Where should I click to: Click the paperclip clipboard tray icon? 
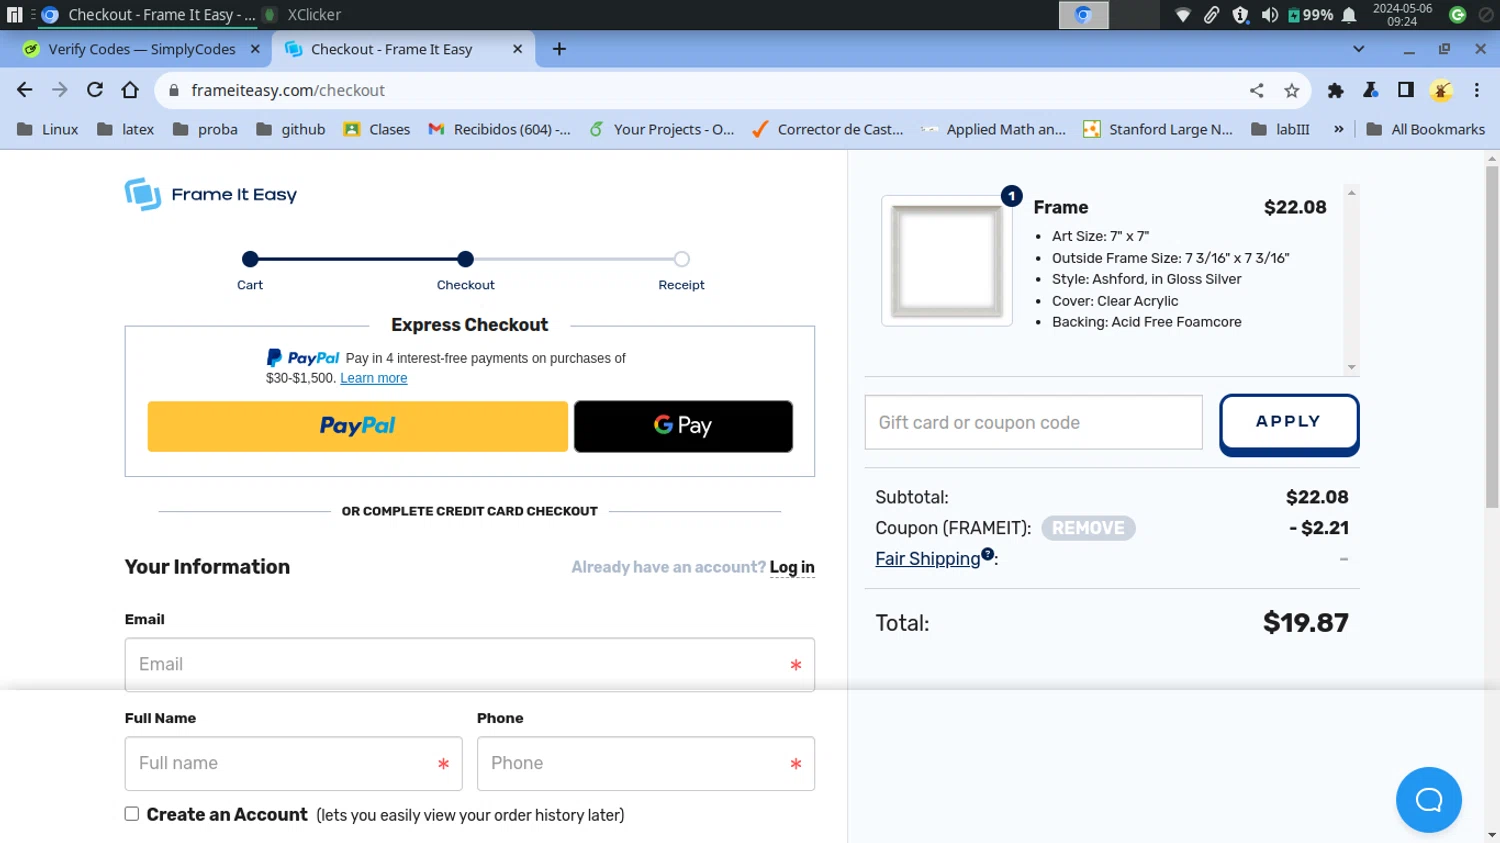[x=1211, y=15]
